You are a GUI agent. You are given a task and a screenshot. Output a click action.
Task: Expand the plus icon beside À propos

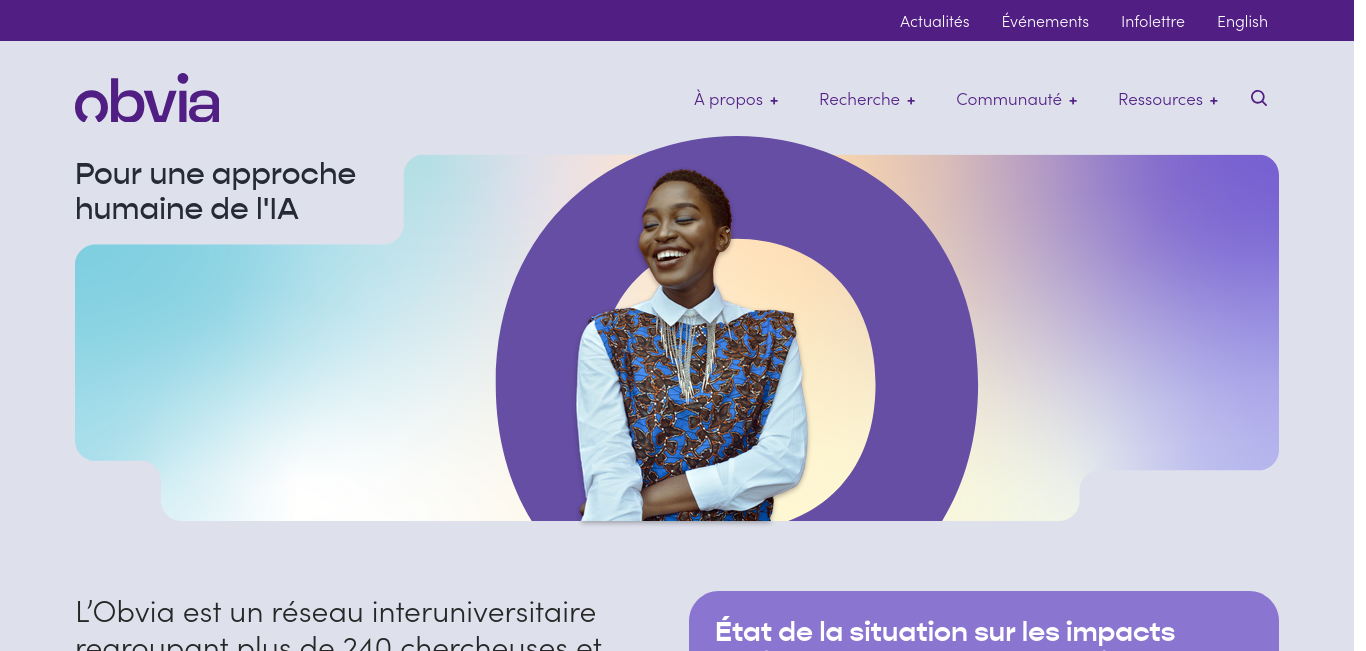pos(774,101)
